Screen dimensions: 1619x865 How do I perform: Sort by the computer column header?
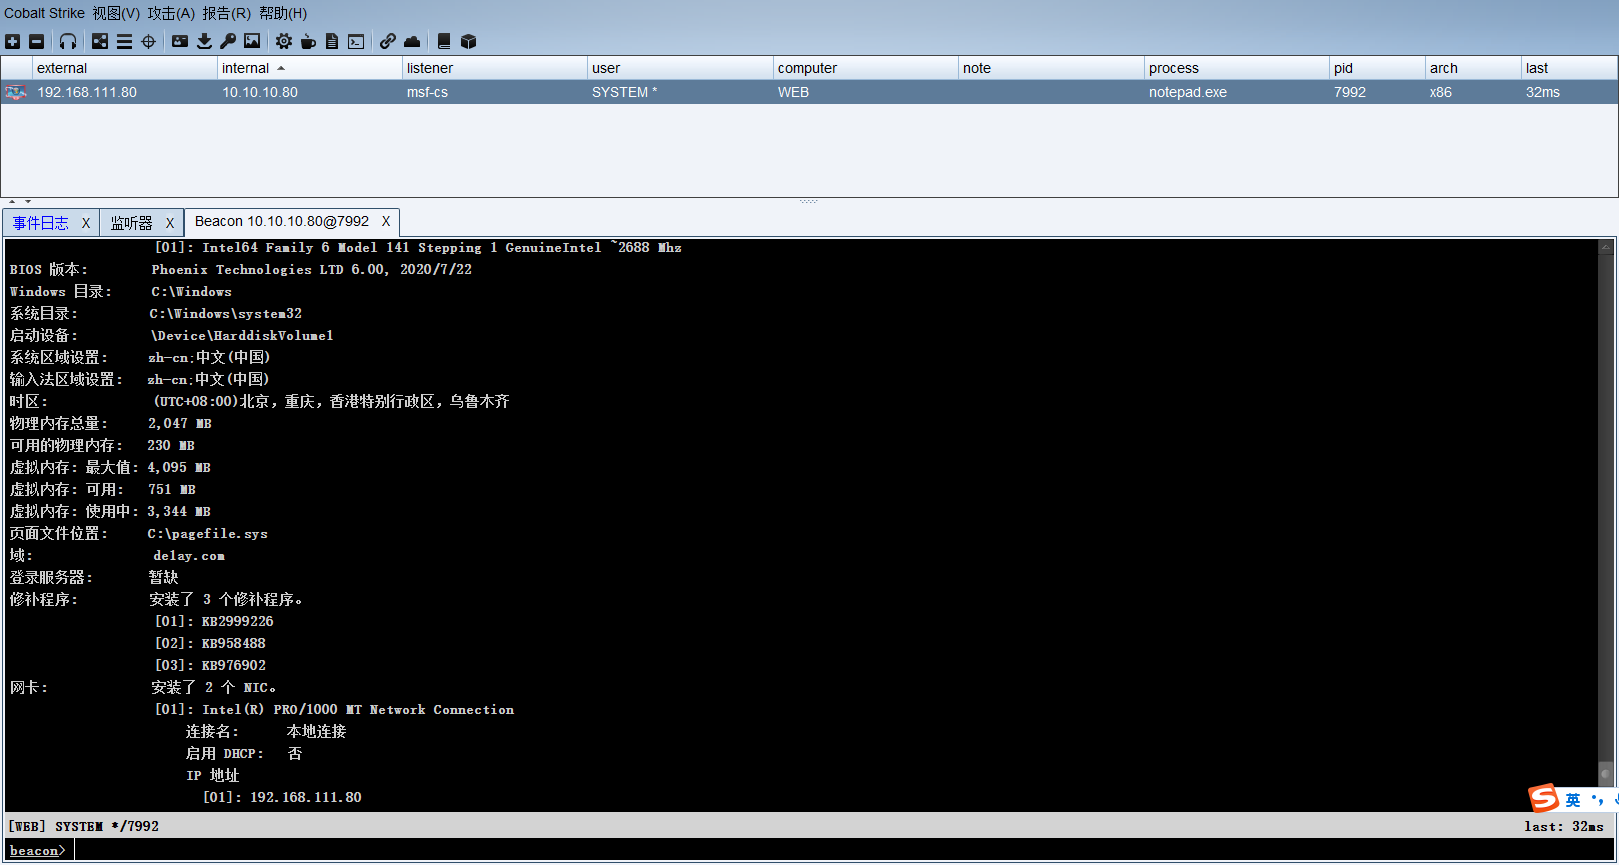[x=865, y=68]
